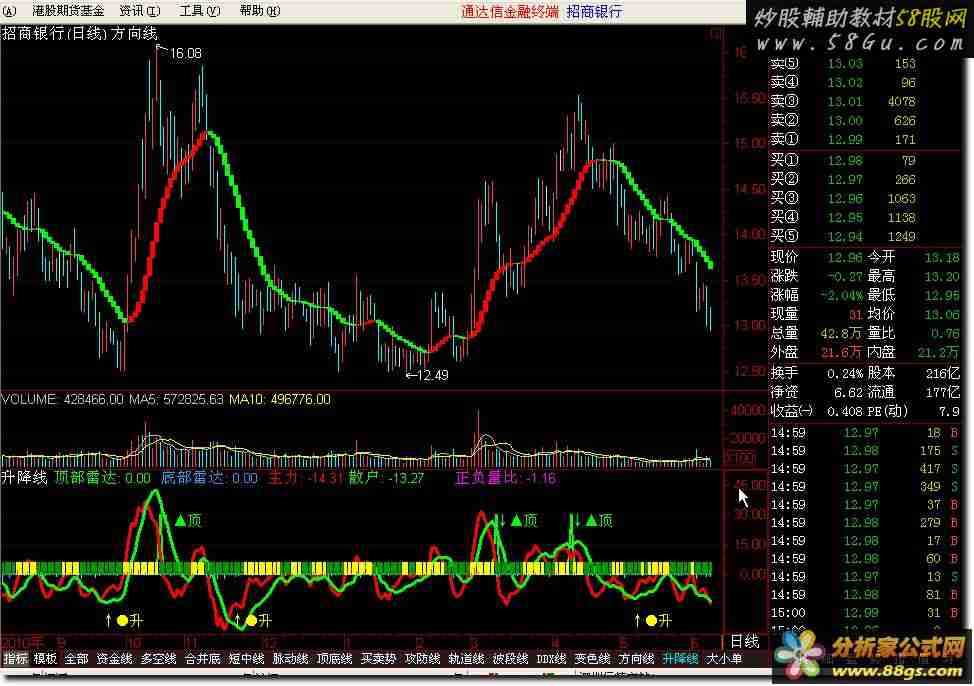Select the 14:59 trade with 349 volume
This screenshot has height=686, width=974.
865,487
